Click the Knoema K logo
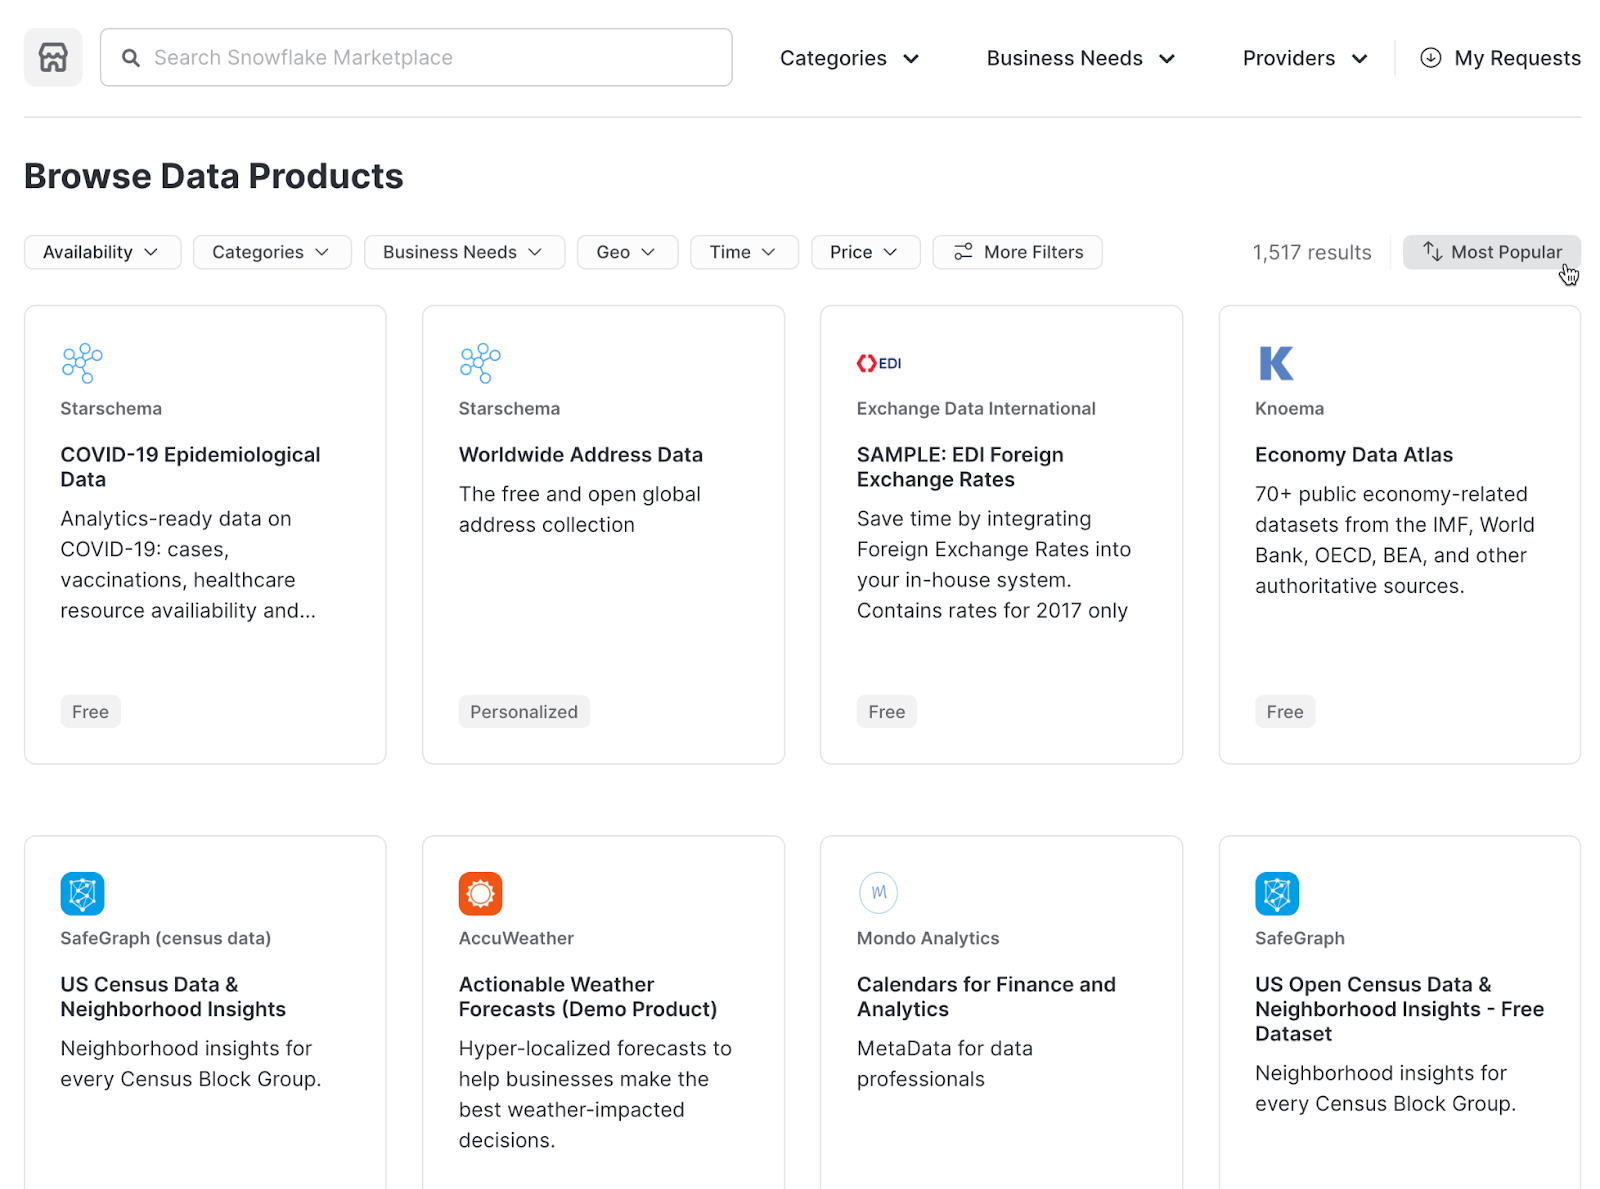This screenshot has width=1600, height=1189. (1276, 363)
